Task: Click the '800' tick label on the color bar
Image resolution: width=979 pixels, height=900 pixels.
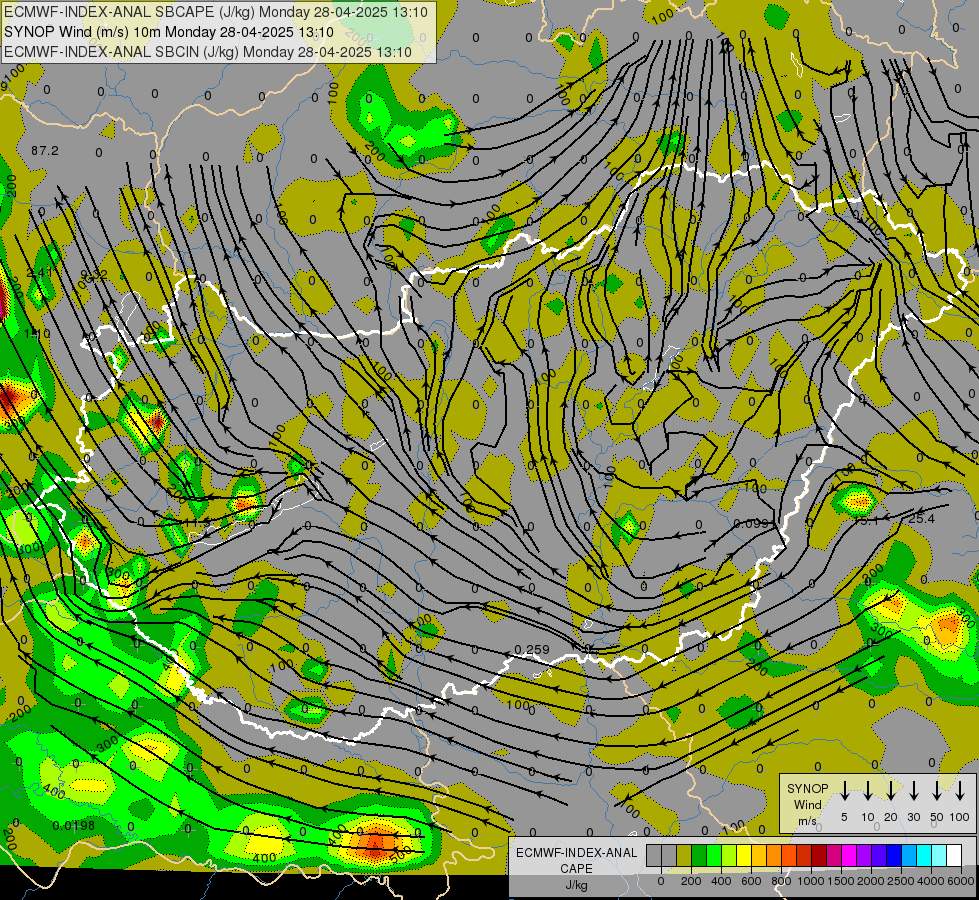Action: click(x=781, y=881)
